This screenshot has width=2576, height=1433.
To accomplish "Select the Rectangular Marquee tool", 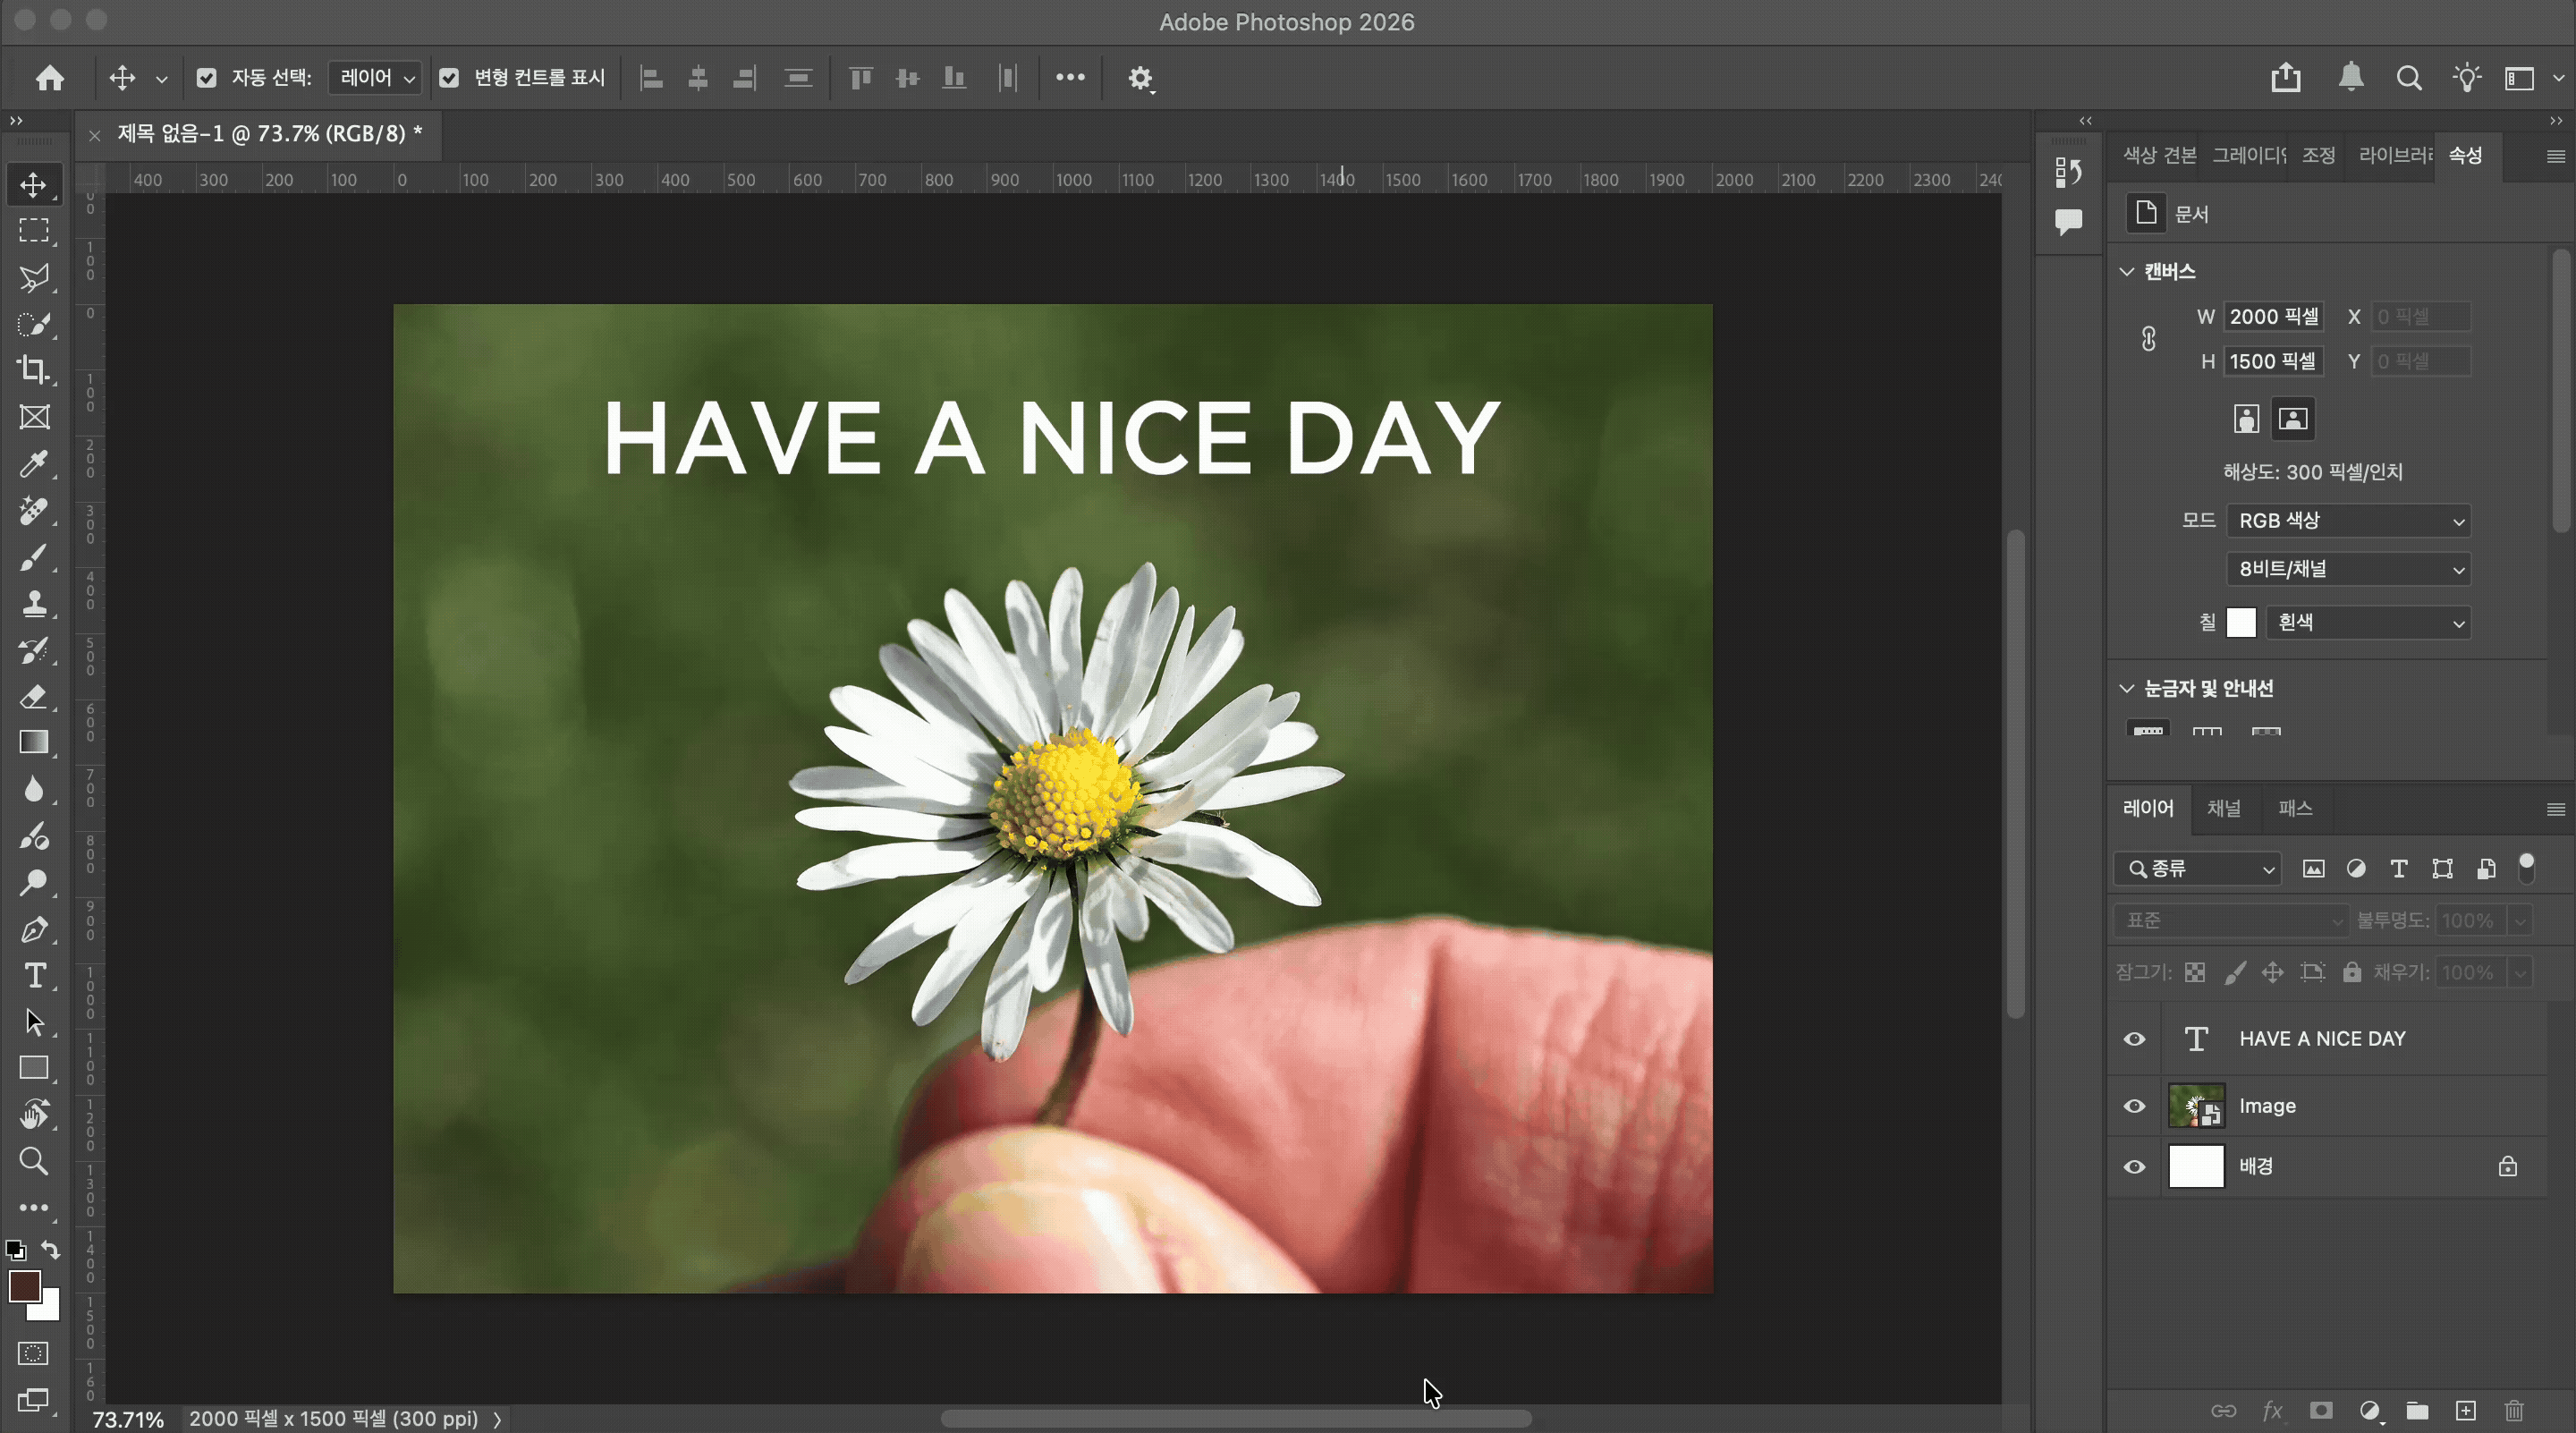I will tap(34, 231).
